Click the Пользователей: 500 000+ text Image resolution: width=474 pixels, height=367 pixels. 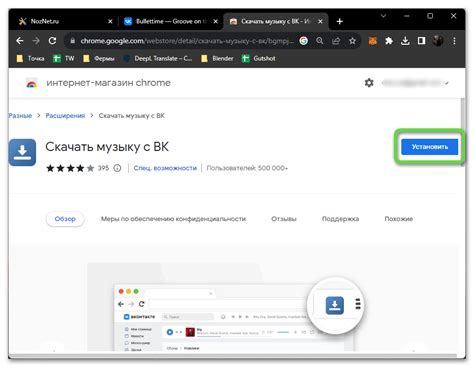click(x=247, y=168)
